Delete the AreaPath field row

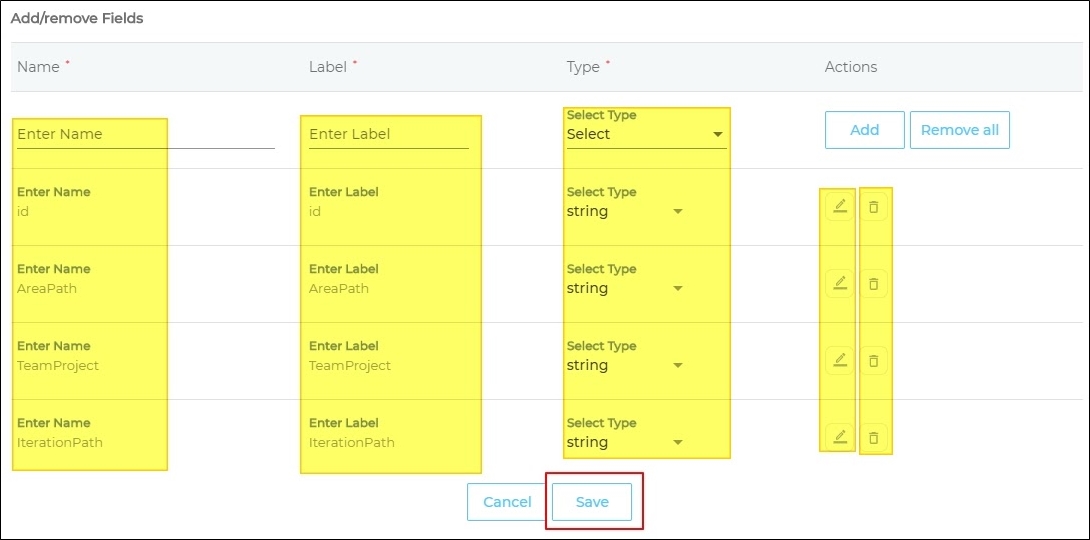point(874,283)
